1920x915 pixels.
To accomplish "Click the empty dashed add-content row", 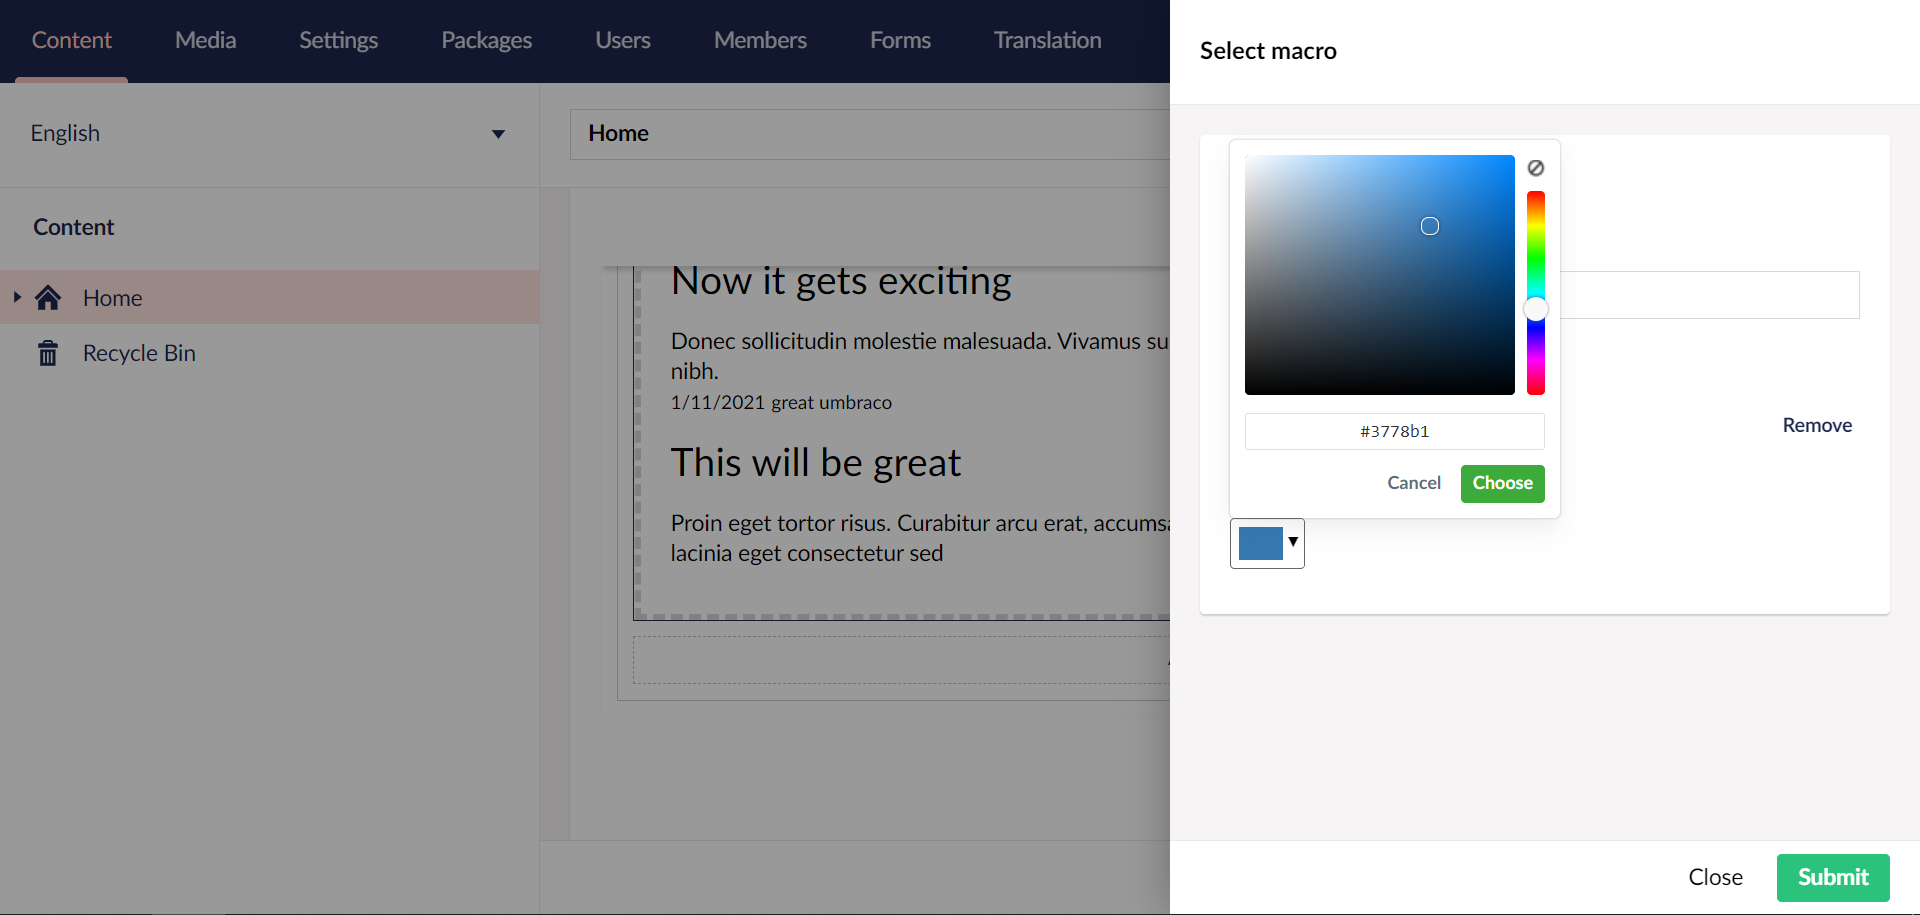I will click(901, 660).
